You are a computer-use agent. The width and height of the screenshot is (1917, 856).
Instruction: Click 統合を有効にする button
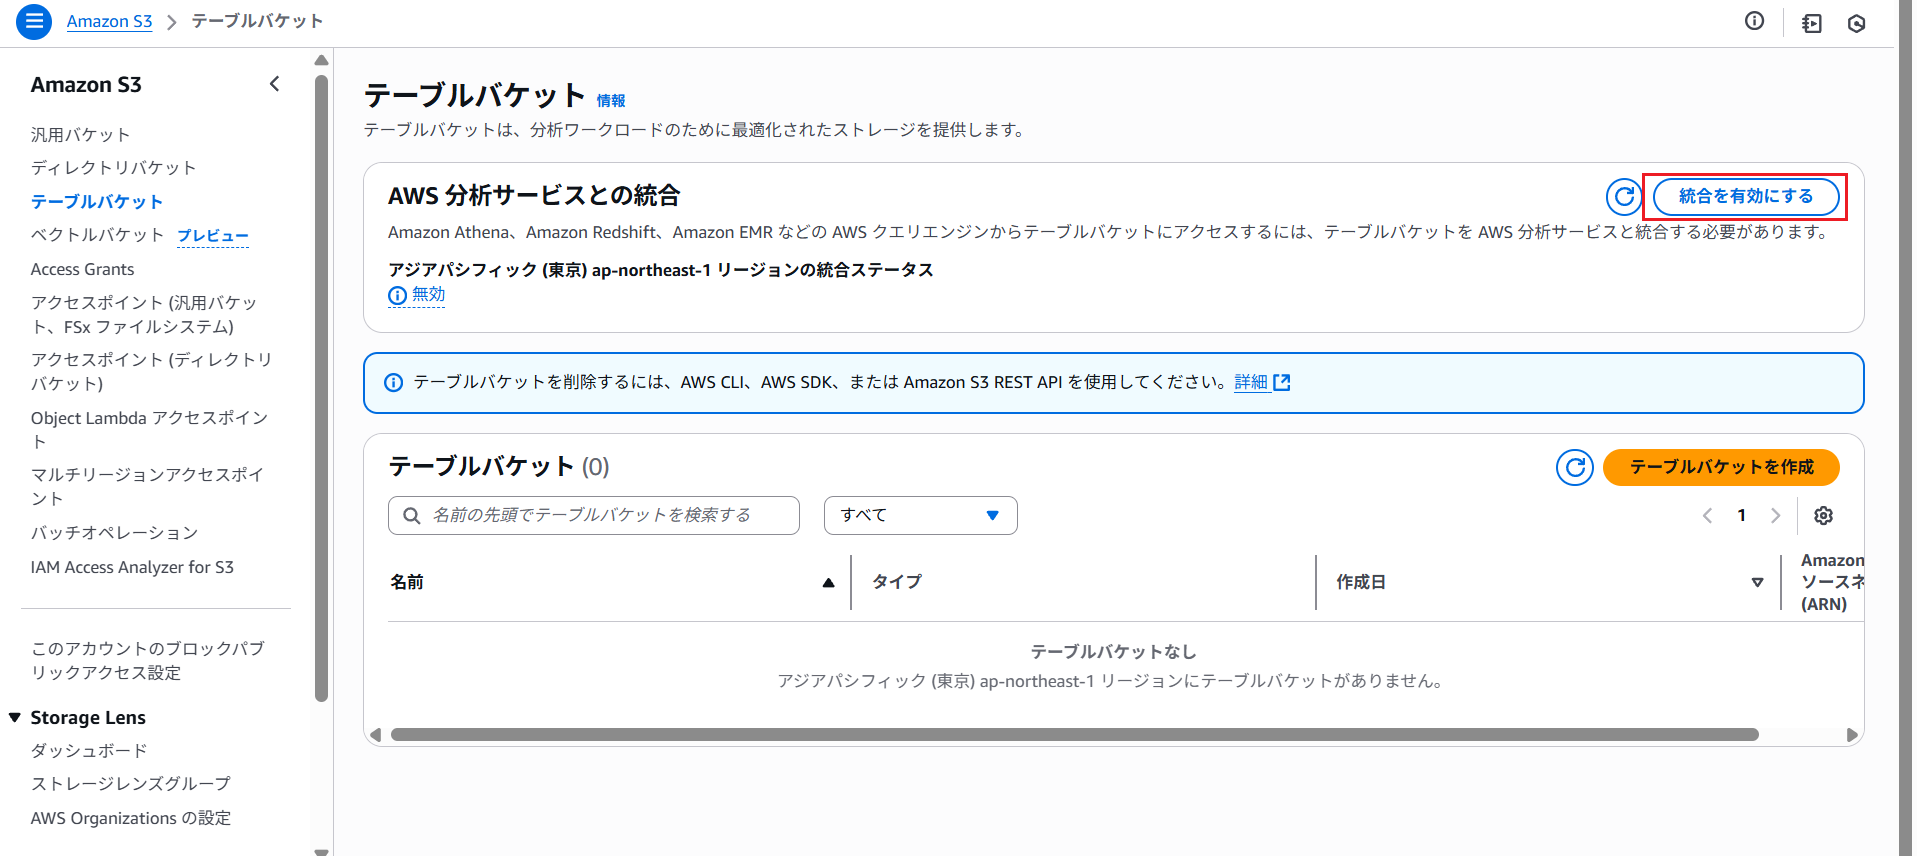pos(1745,197)
